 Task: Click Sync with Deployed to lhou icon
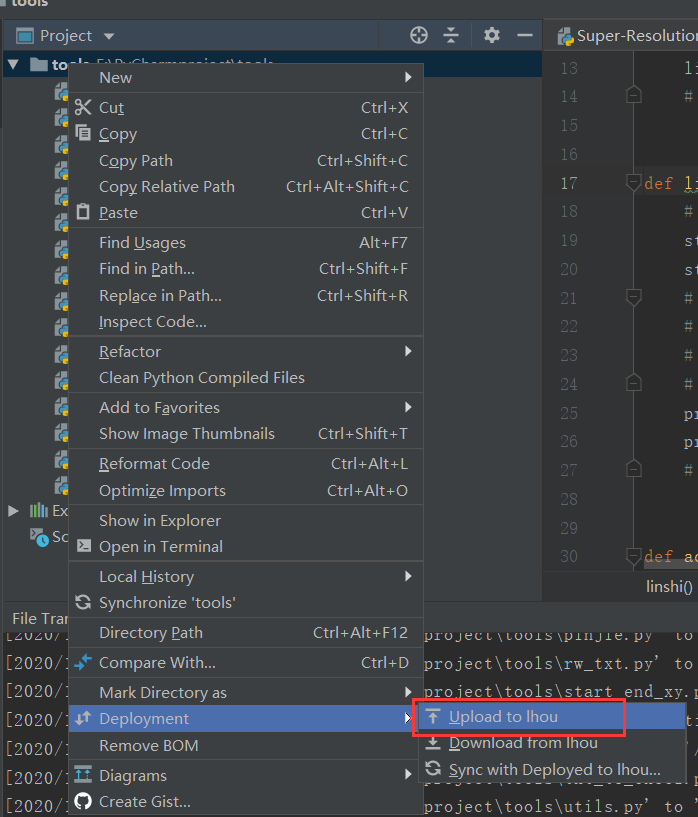click(x=433, y=769)
